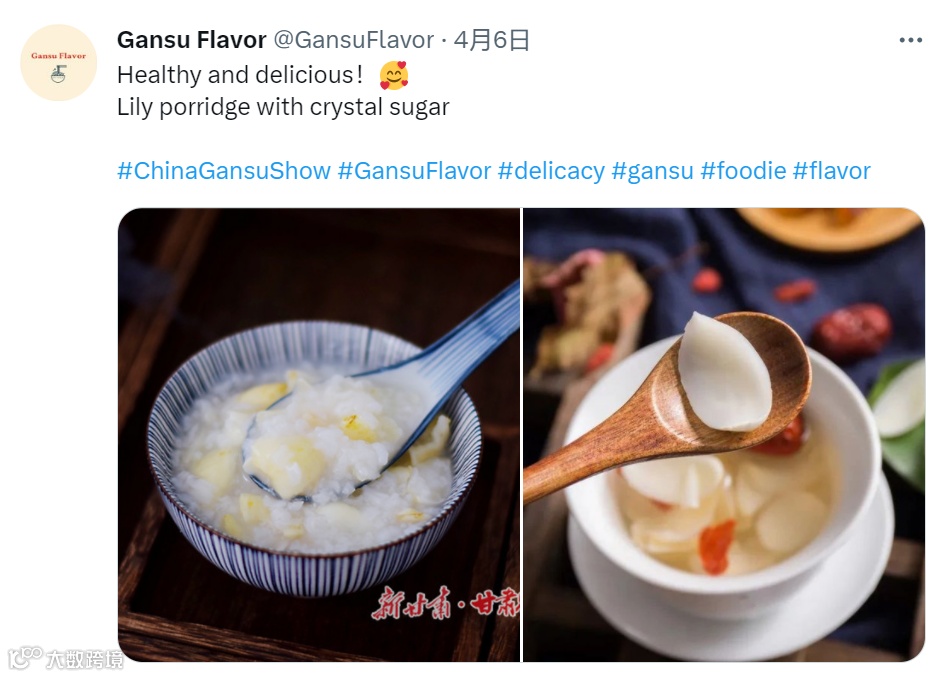Open the lily porridge blue bowl photo
Screen dimensions: 948x677
[319, 435]
